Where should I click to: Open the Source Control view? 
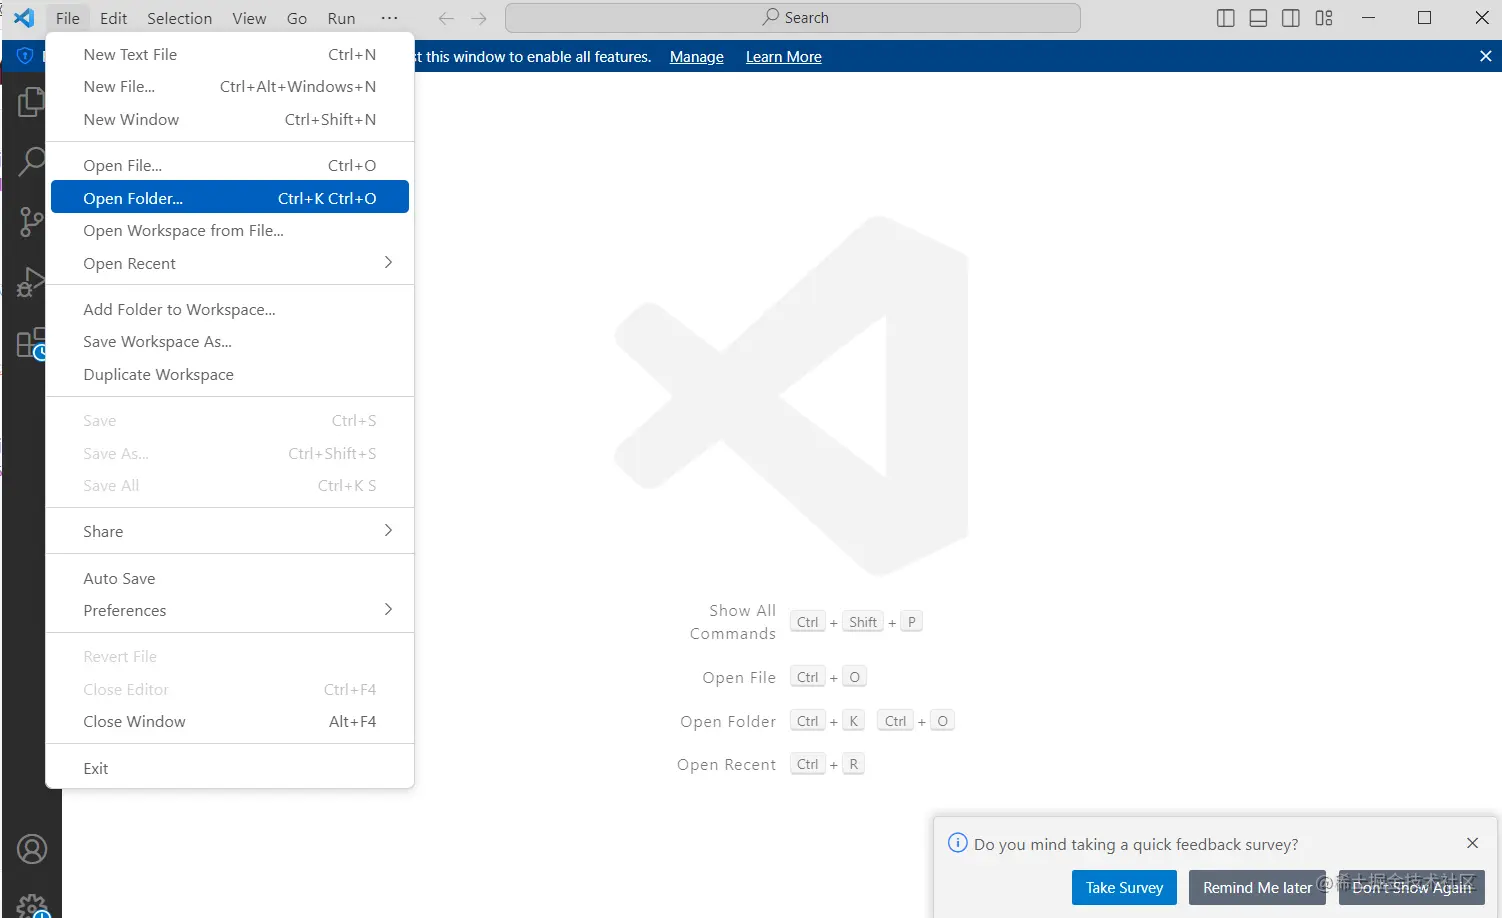click(31, 221)
